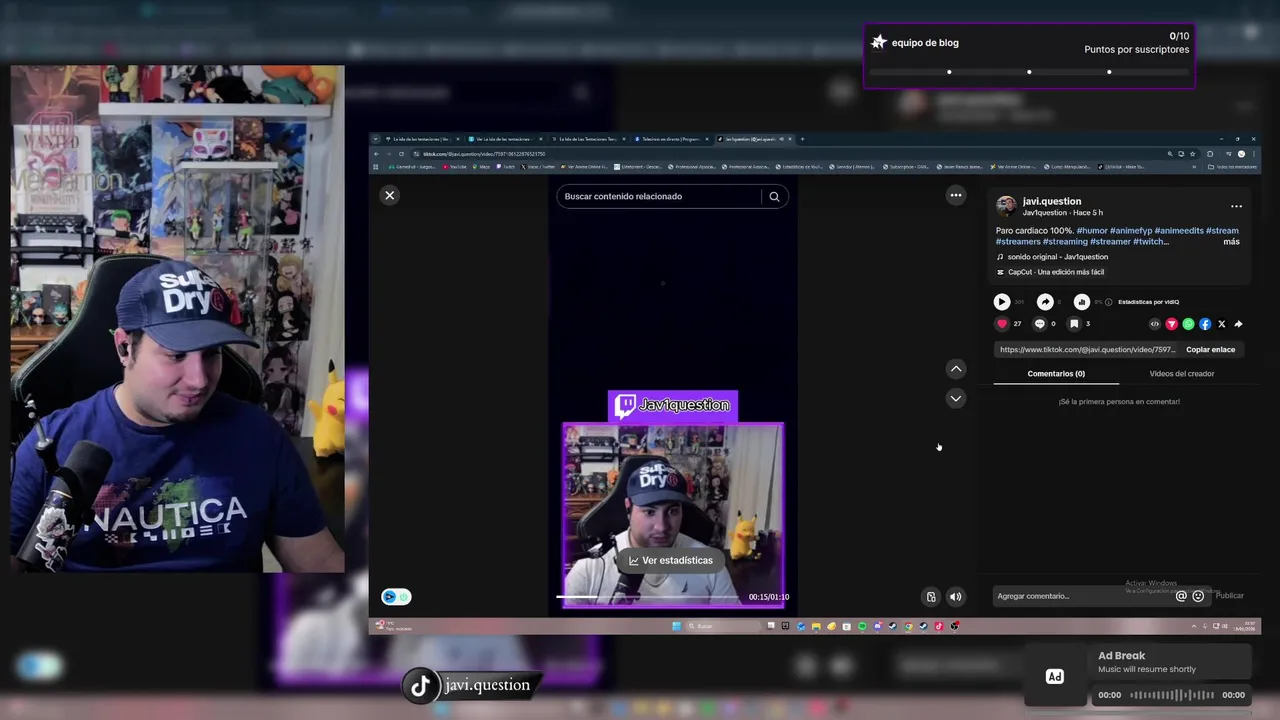The height and width of the screenshot is (720, 1280).
Task: Switch to 'Videos del creador' tab
Action: [1182, 374]
